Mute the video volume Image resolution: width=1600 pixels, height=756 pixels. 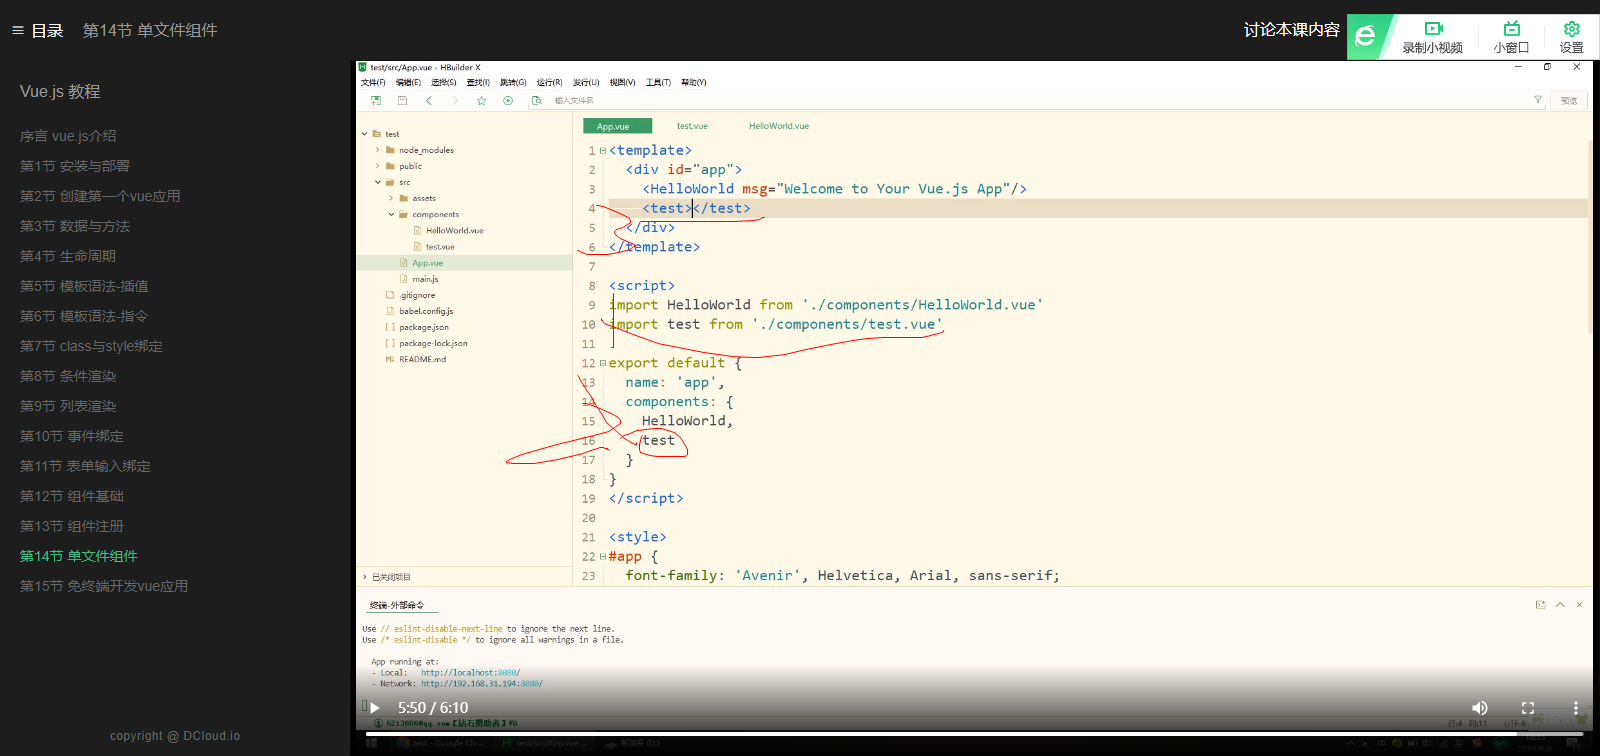(1480, 708)
